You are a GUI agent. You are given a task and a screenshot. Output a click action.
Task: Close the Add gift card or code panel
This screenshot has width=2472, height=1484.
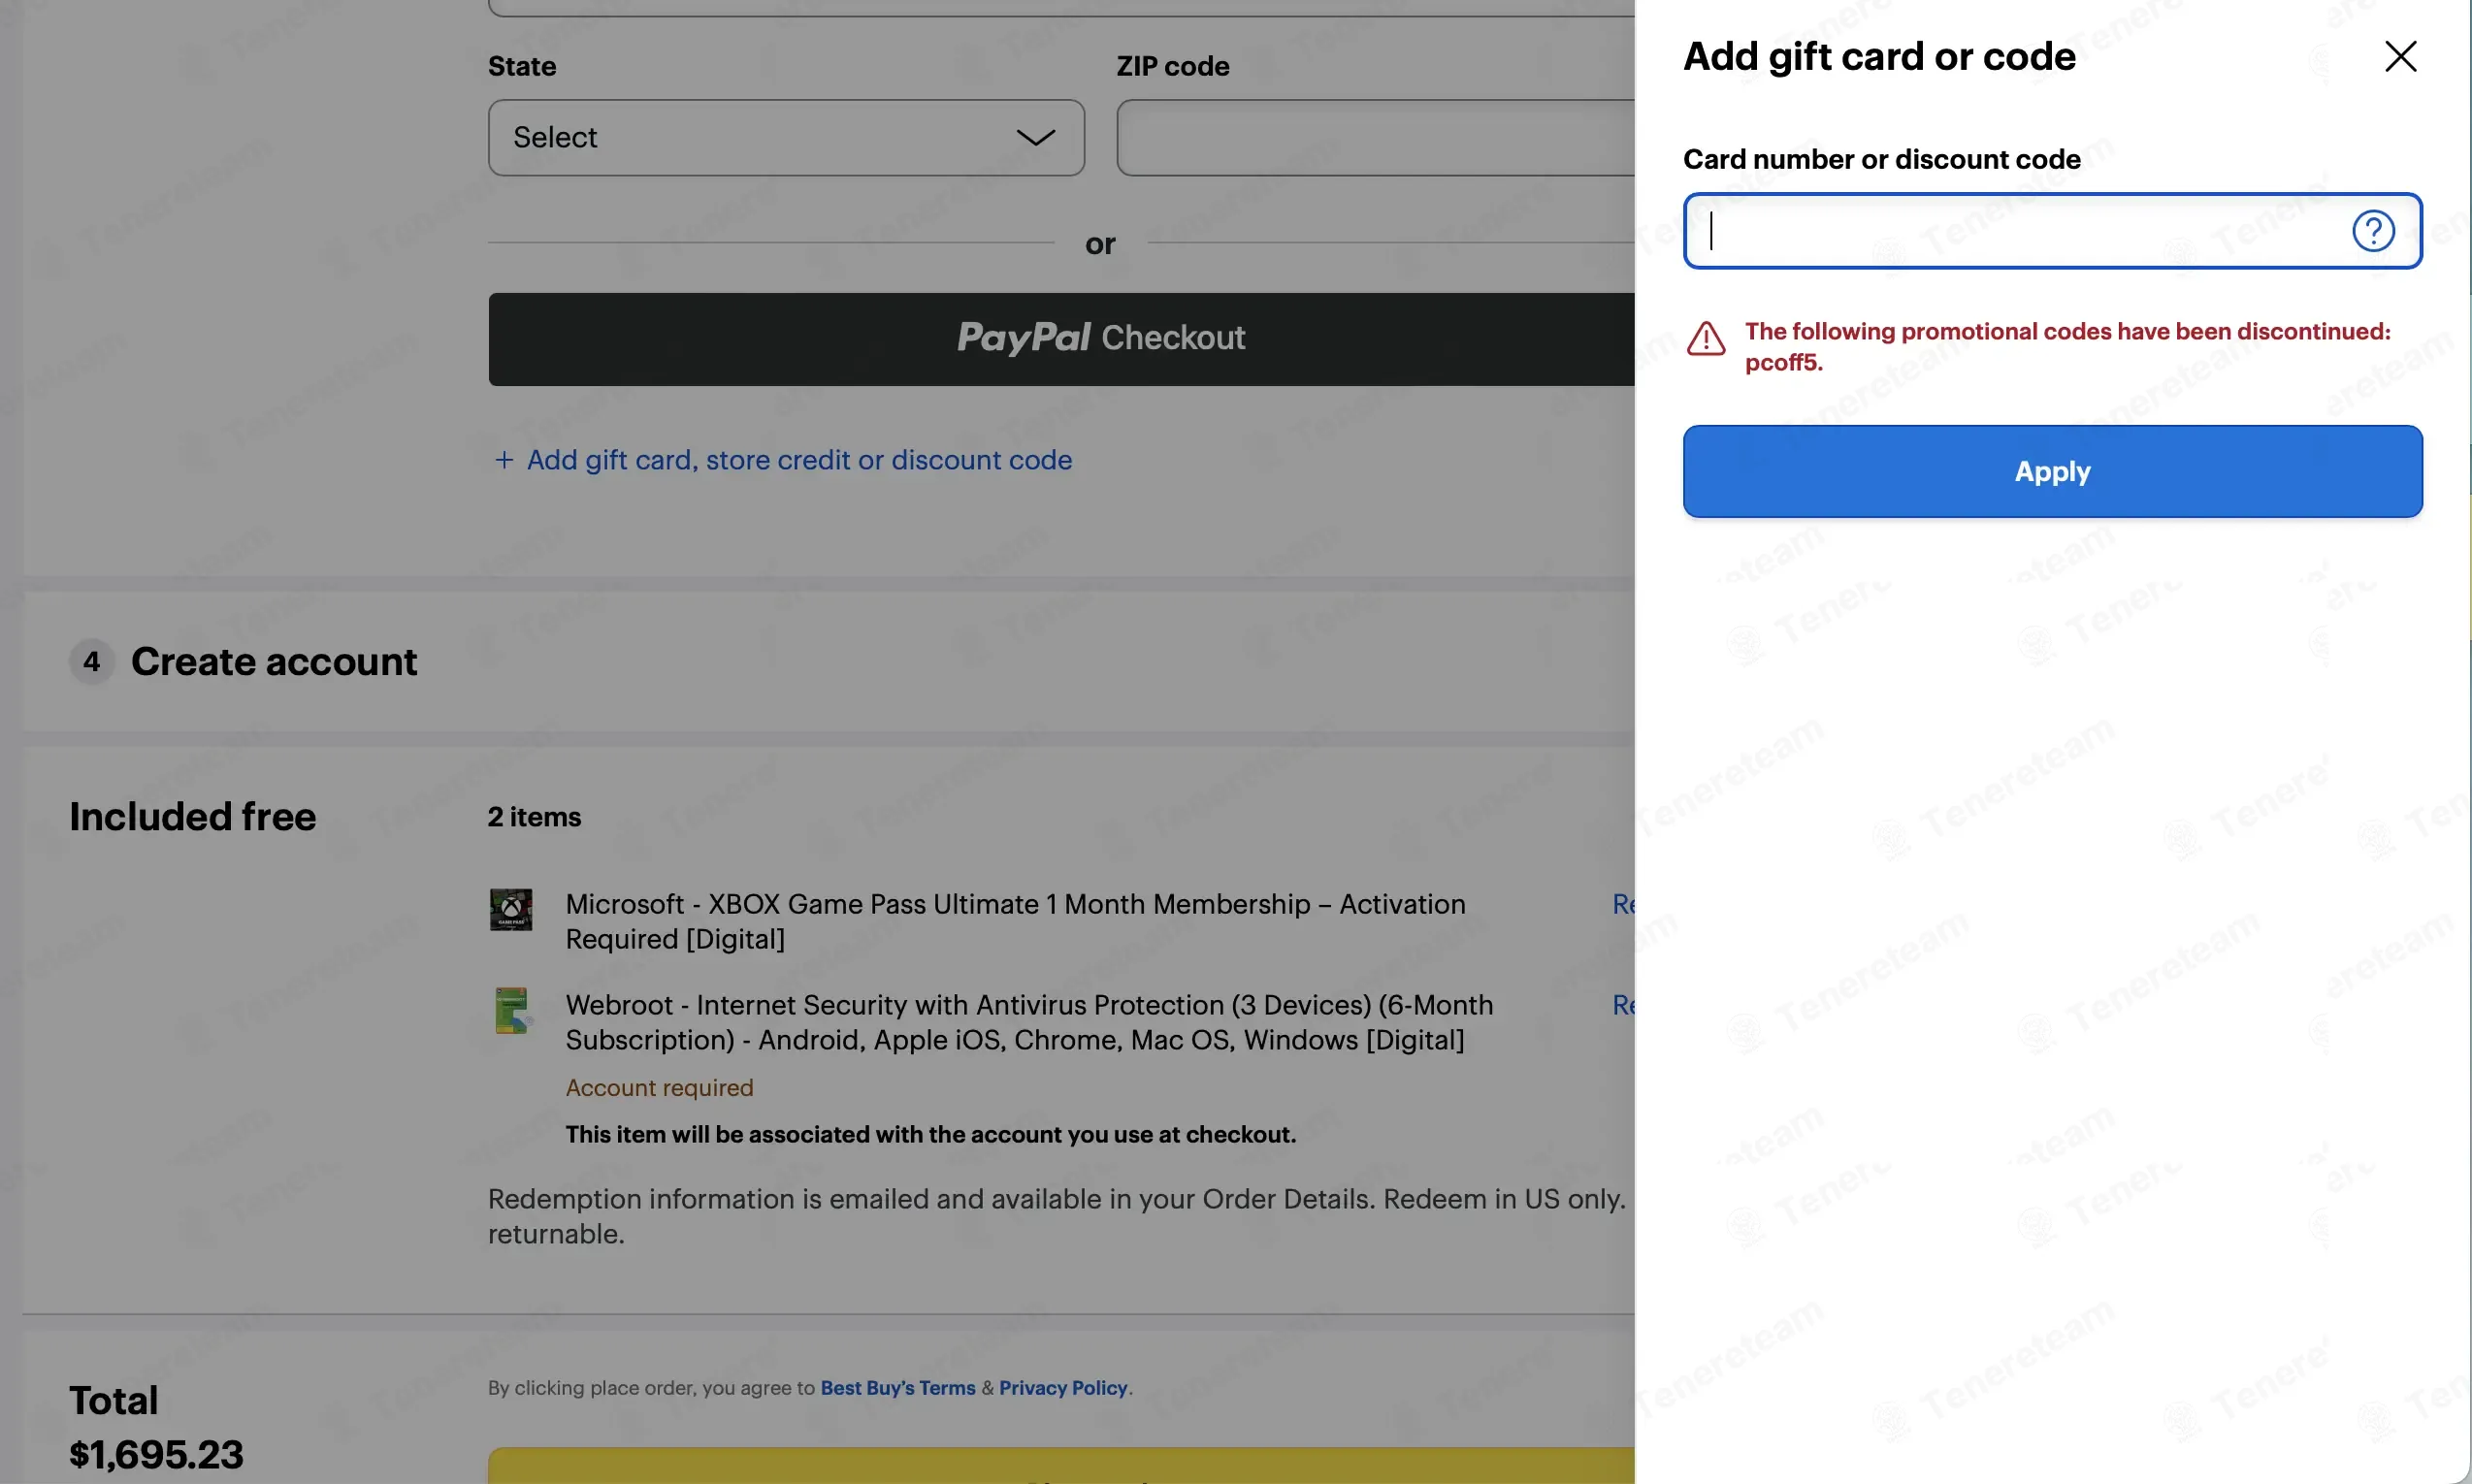point(2400,56)
